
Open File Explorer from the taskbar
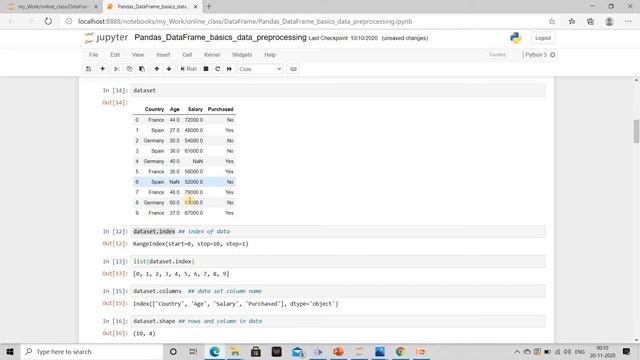point(235,351)
